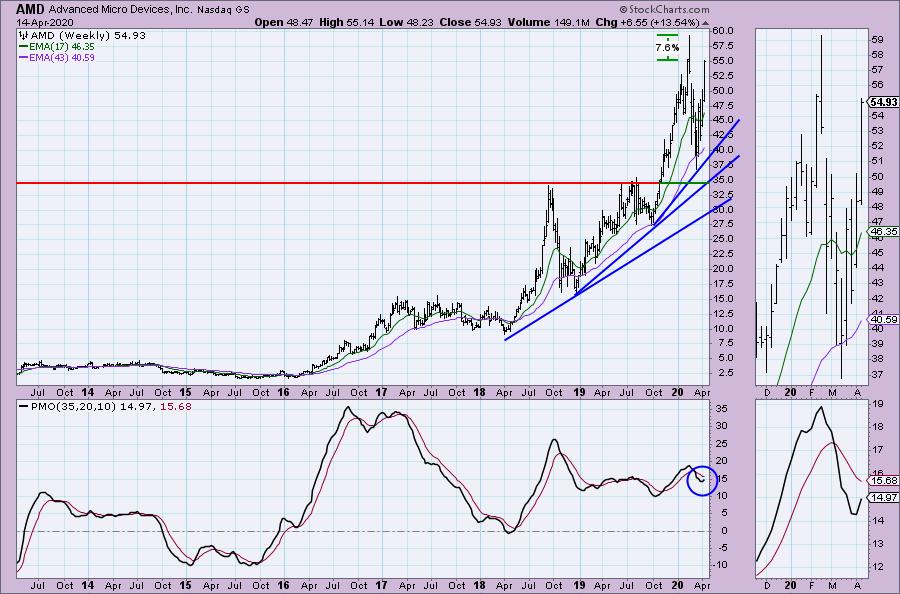Click the 59 label on zoom panel scale
900x594 pixels.
(878, 40)
